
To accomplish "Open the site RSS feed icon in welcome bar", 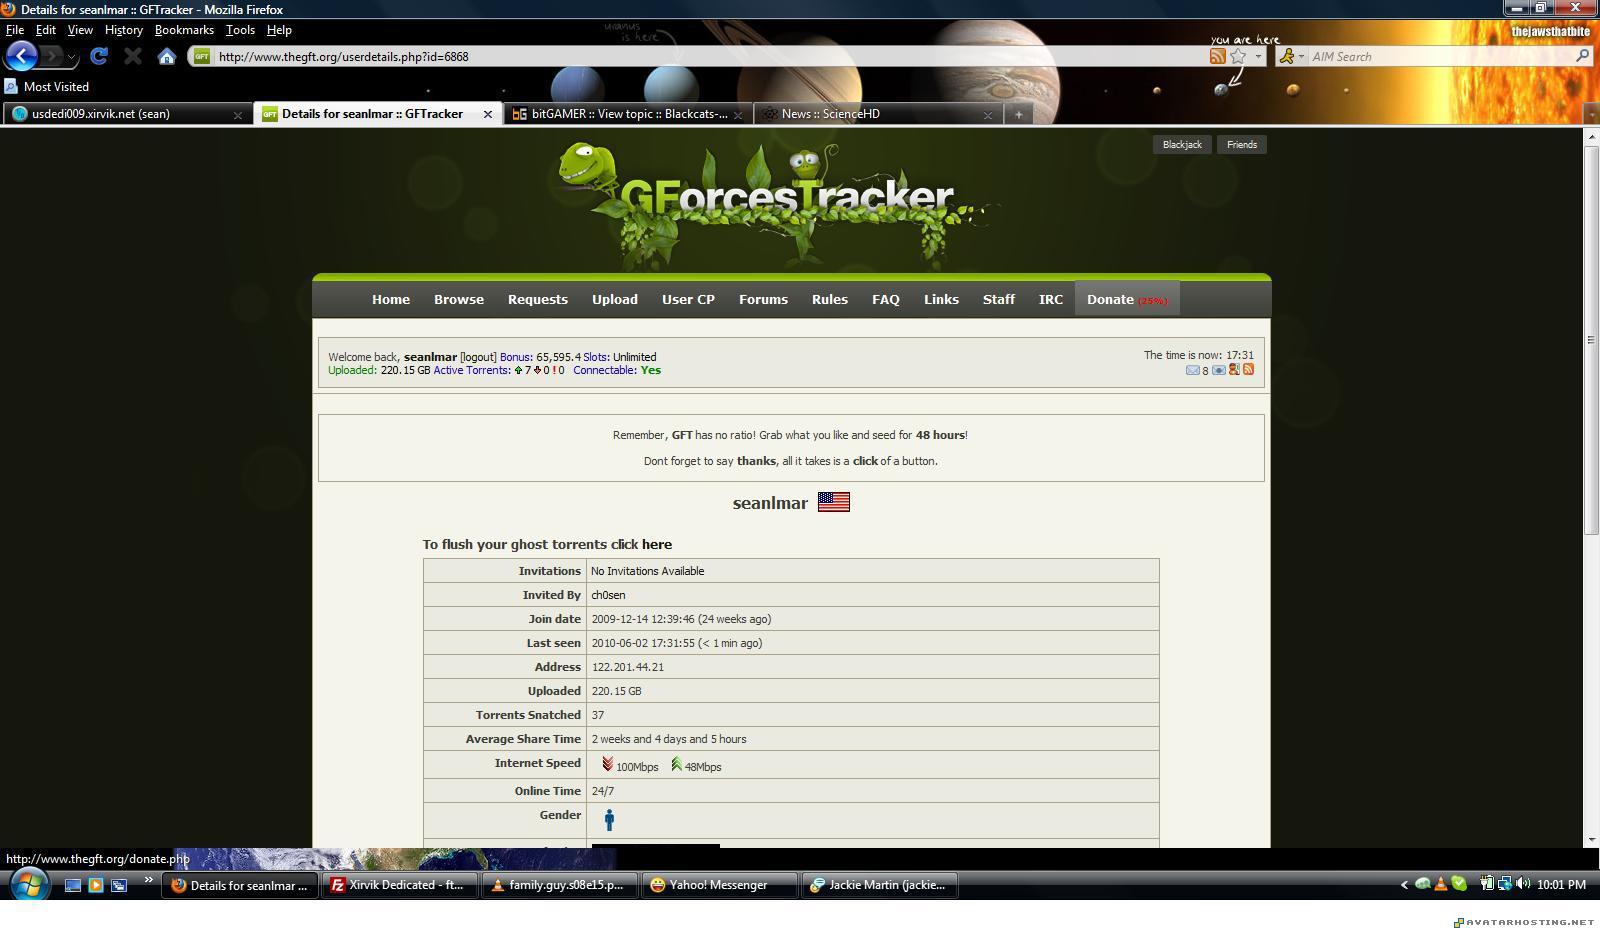I will (x=1248, y=369).
